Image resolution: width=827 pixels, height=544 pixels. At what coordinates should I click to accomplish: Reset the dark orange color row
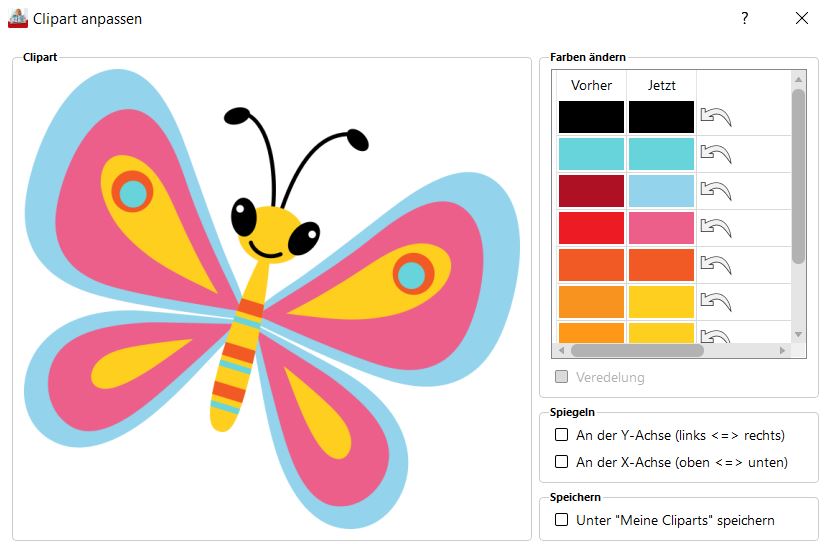tap(715, 265)
